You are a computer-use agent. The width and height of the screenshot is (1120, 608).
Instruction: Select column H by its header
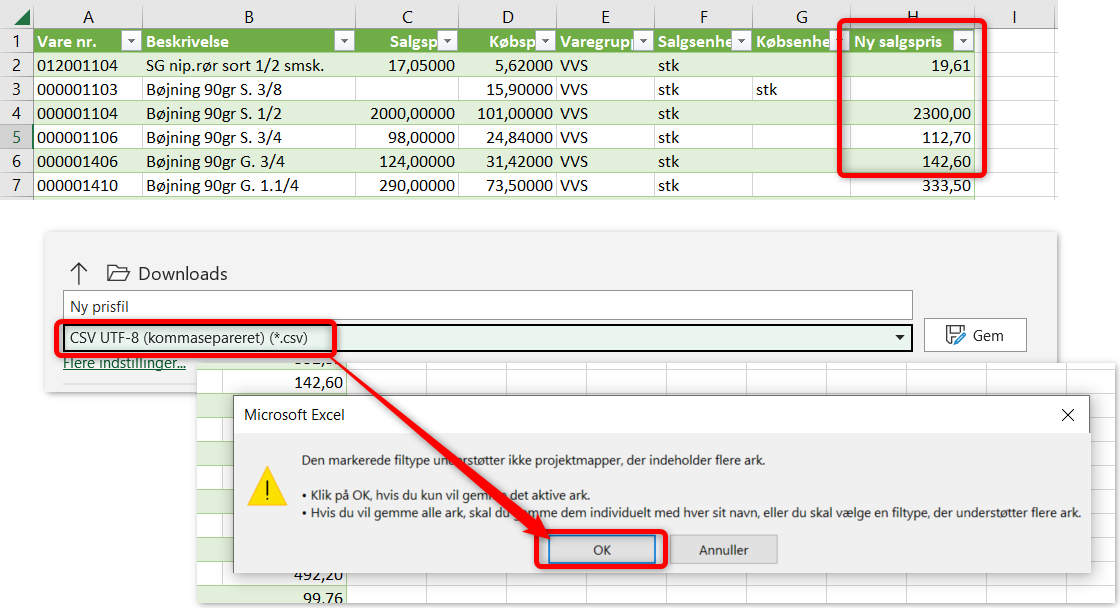911,16
